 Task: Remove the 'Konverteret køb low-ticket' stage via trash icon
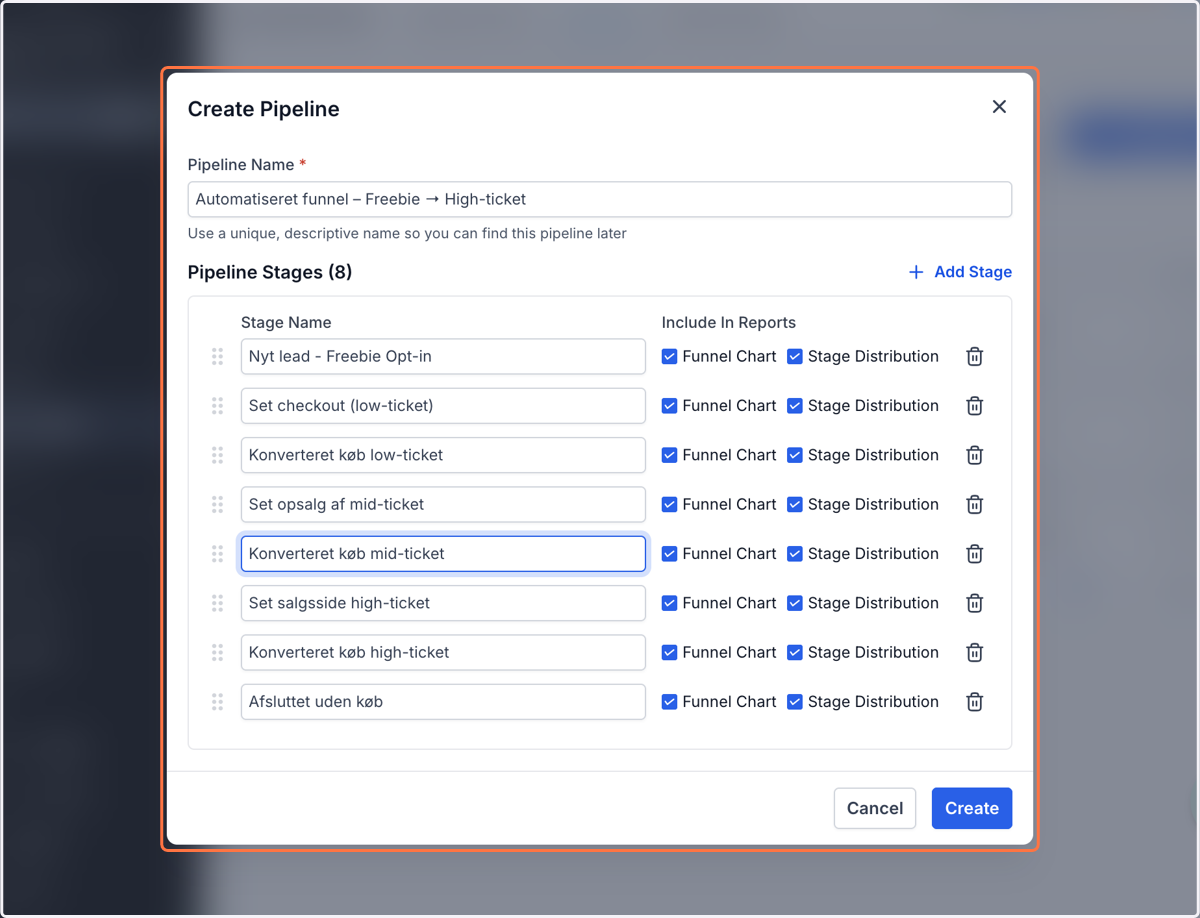pyautogui.click(x=974, y=455)
